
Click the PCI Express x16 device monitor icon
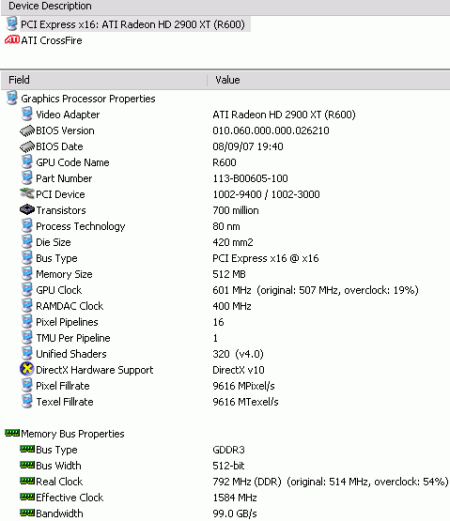(x=12, y=24)
